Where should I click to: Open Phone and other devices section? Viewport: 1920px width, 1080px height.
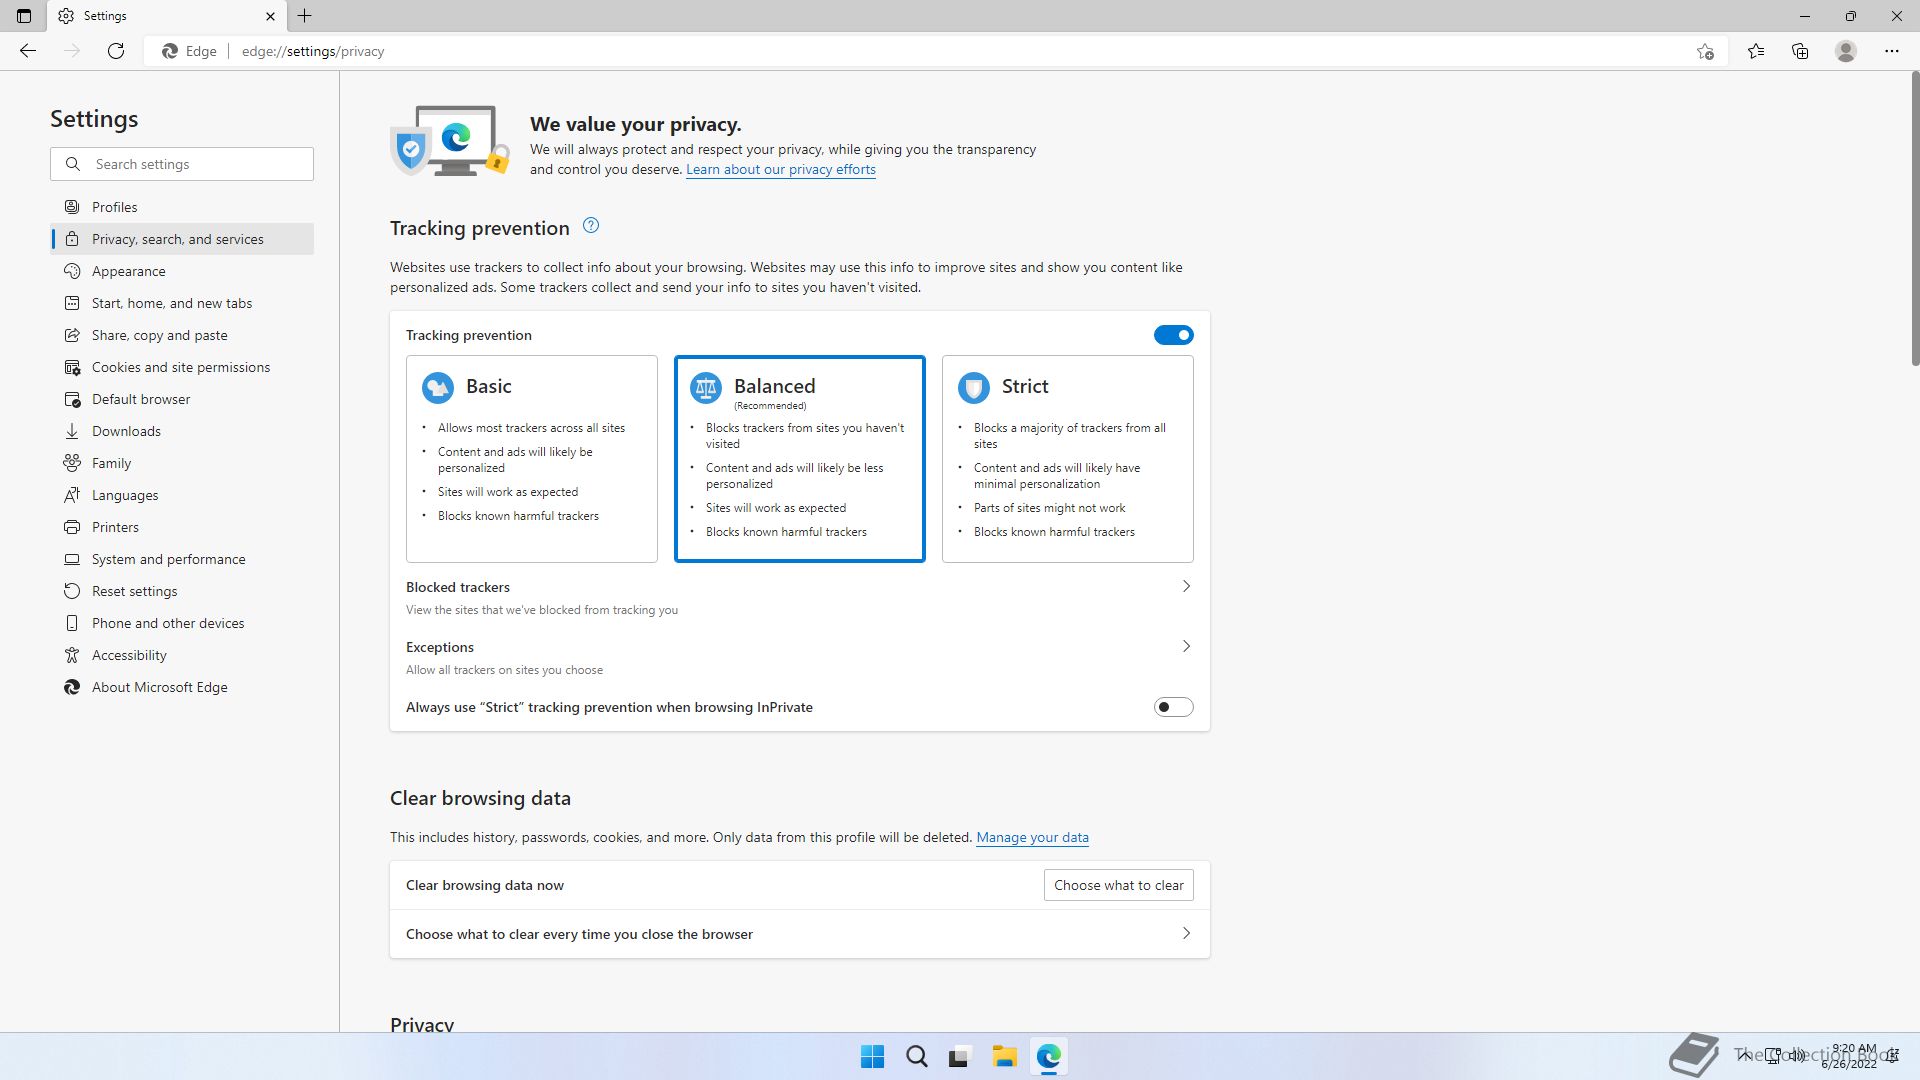182,623
